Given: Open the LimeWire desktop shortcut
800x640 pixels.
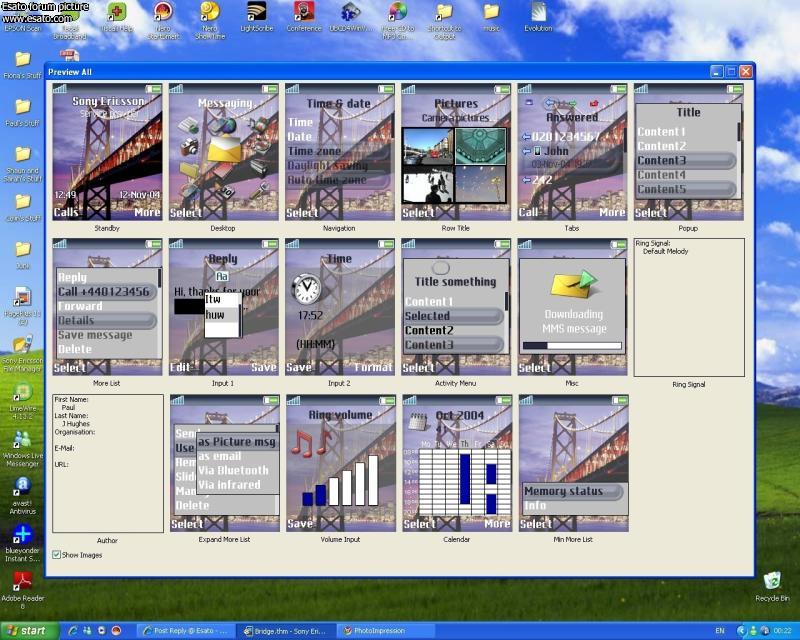Looking at the screenshot, I should [21, 393].
